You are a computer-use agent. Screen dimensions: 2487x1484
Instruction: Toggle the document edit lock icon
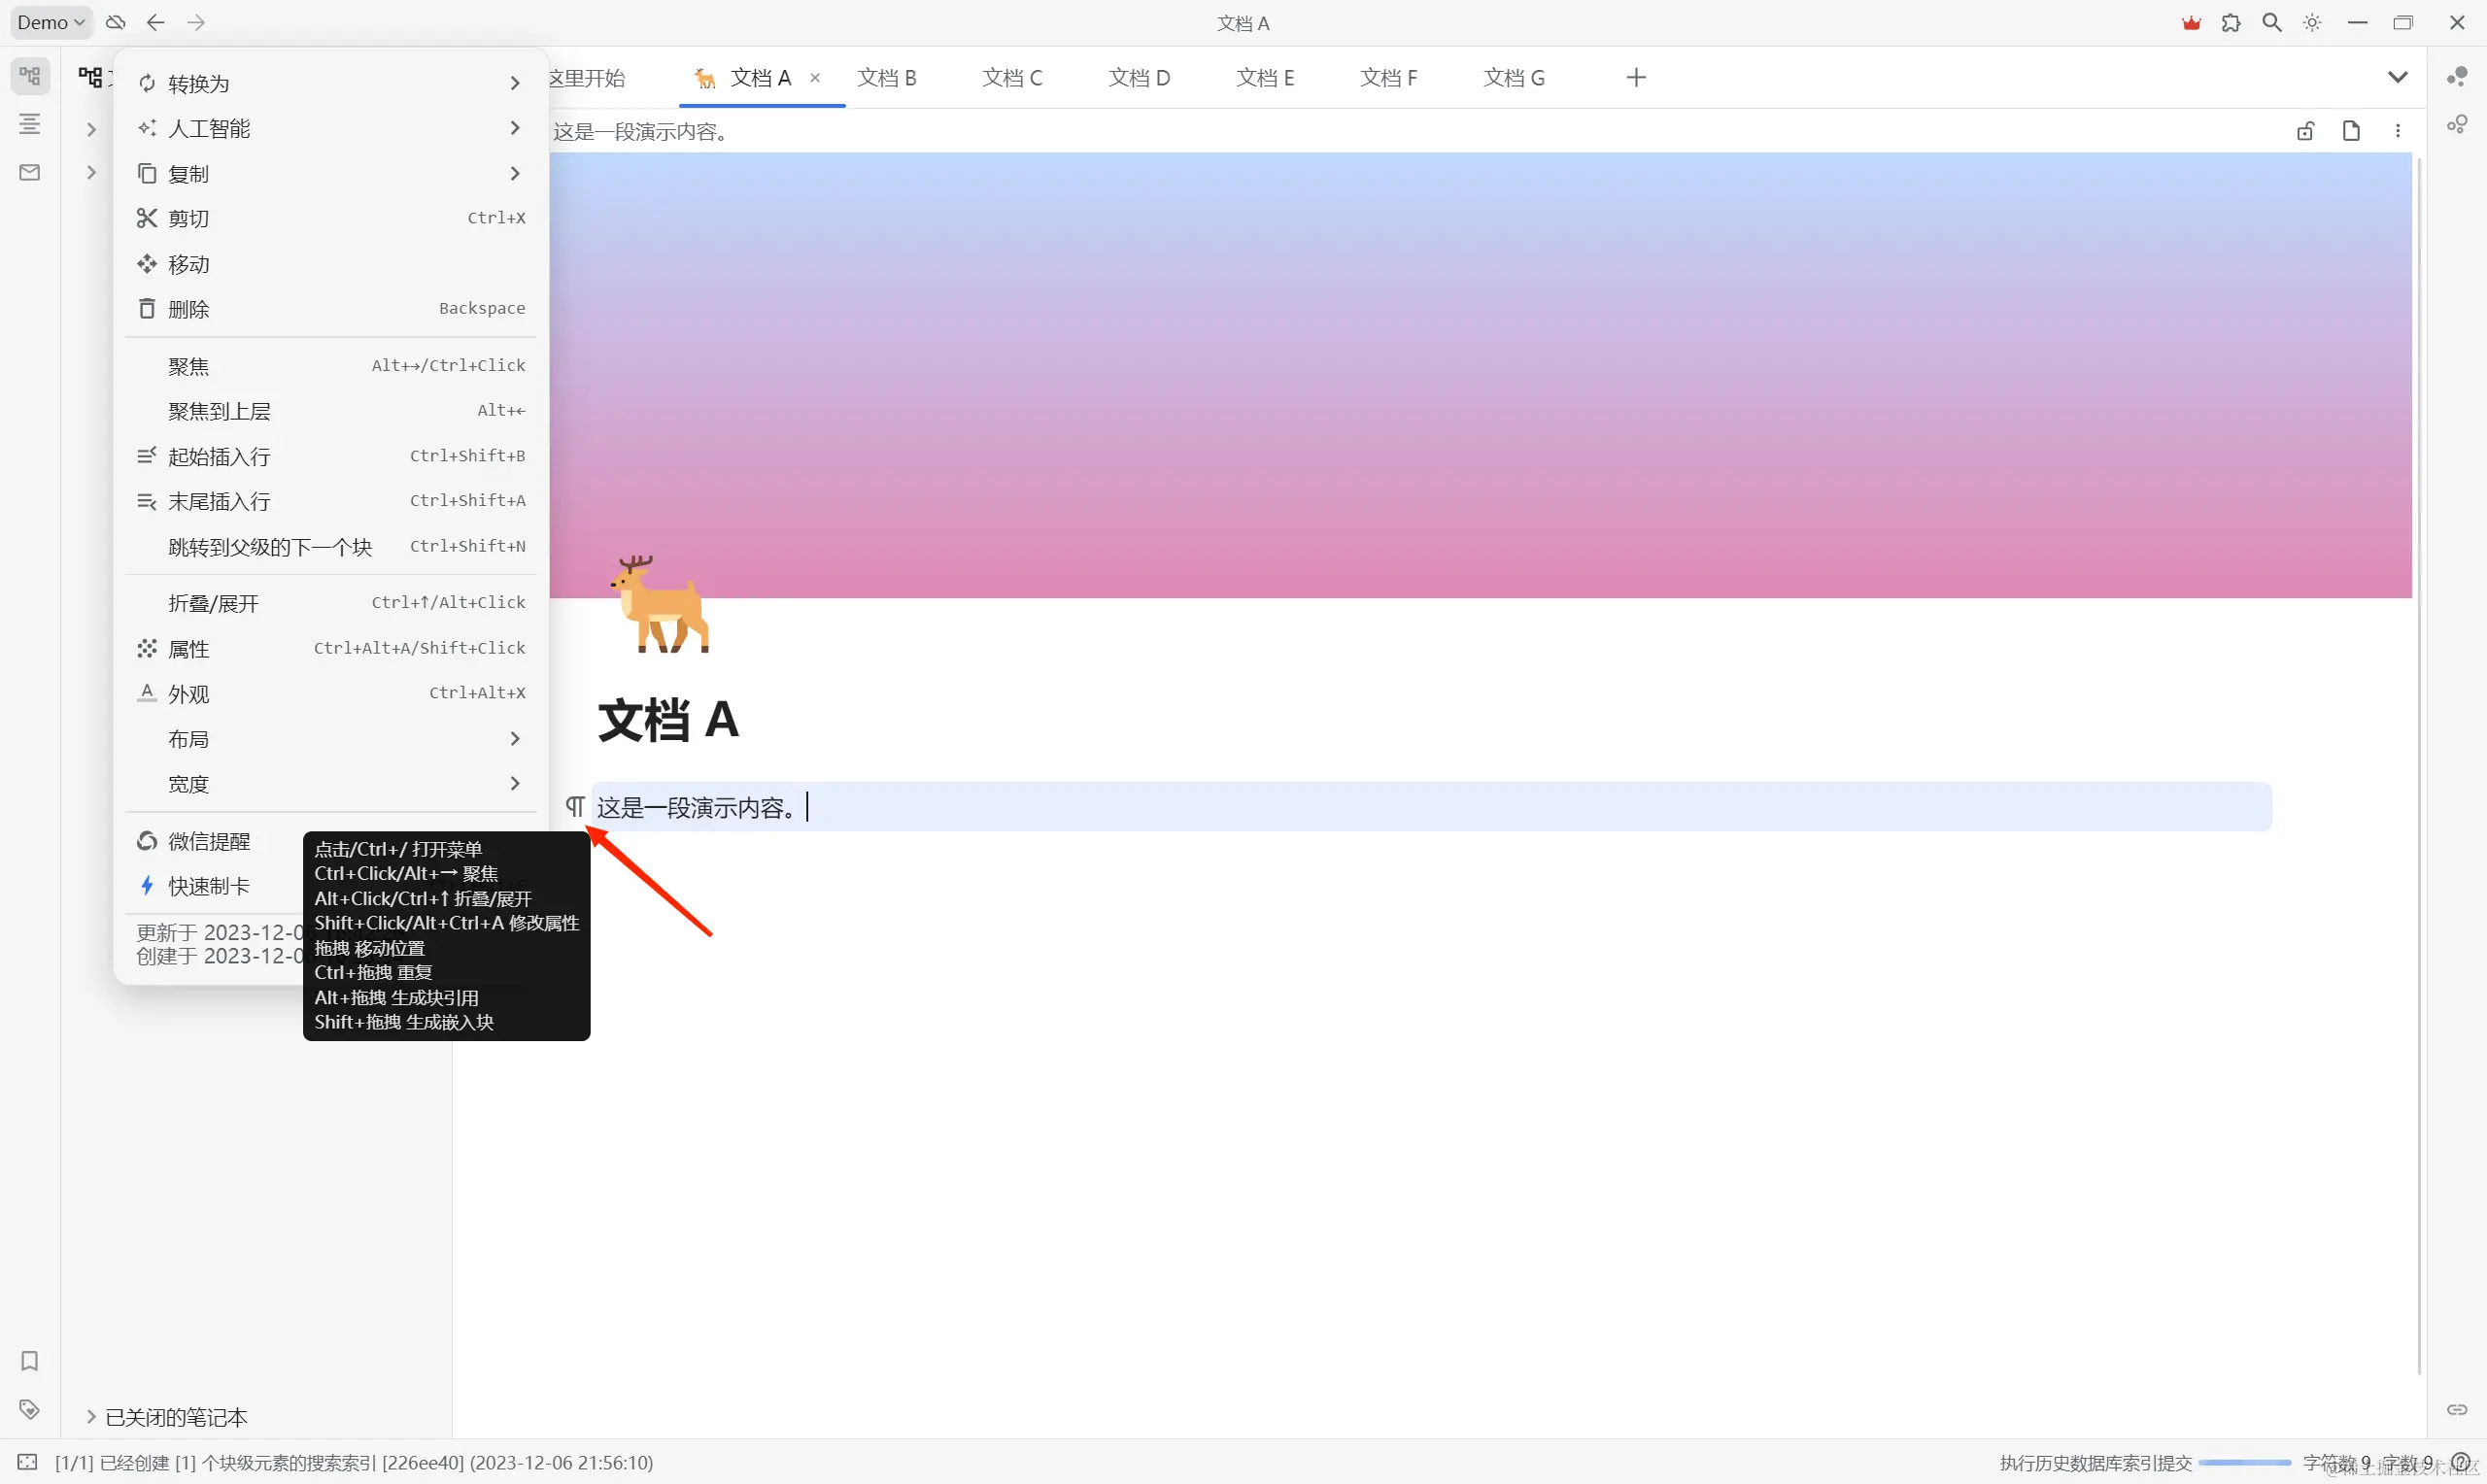(2305, 131)
